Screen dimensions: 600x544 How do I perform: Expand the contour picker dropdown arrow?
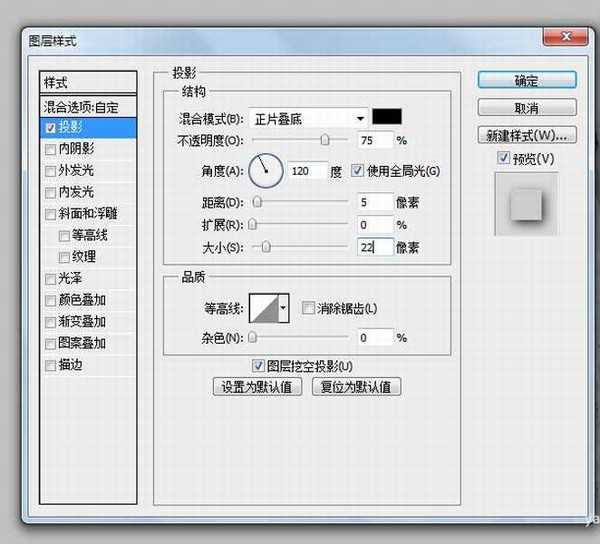[x=284, y=308]
